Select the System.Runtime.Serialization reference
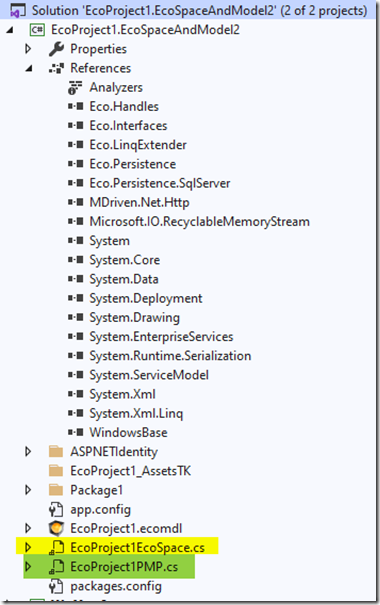The image size is (380, 605). 171,356
